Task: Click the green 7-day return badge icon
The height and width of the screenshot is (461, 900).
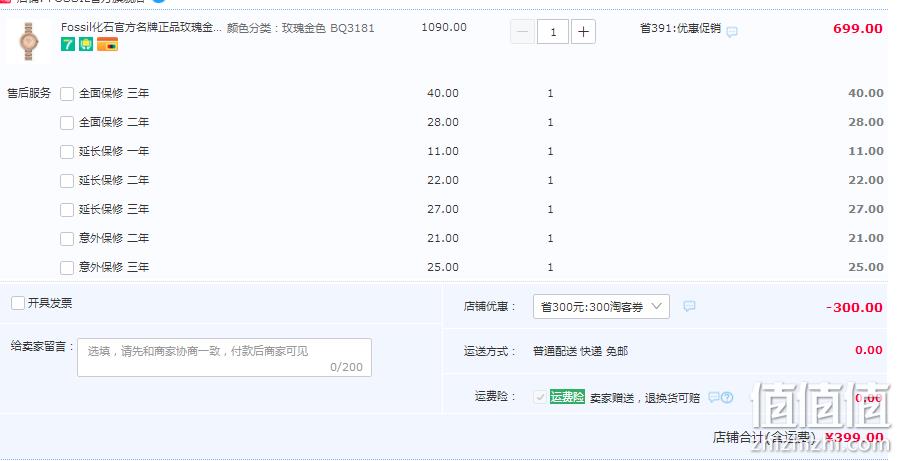Action: (x=68, y=44)
